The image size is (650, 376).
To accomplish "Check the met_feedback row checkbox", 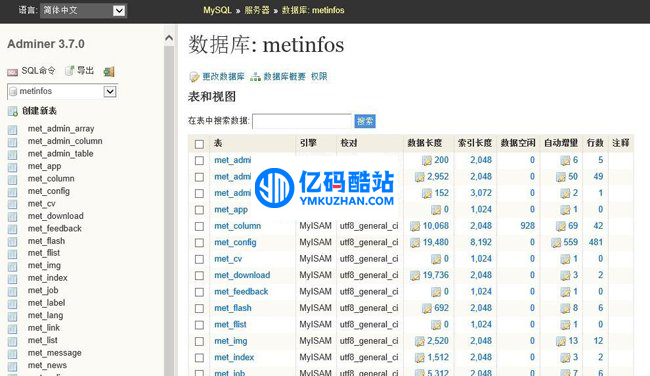I will coord(199,292).
